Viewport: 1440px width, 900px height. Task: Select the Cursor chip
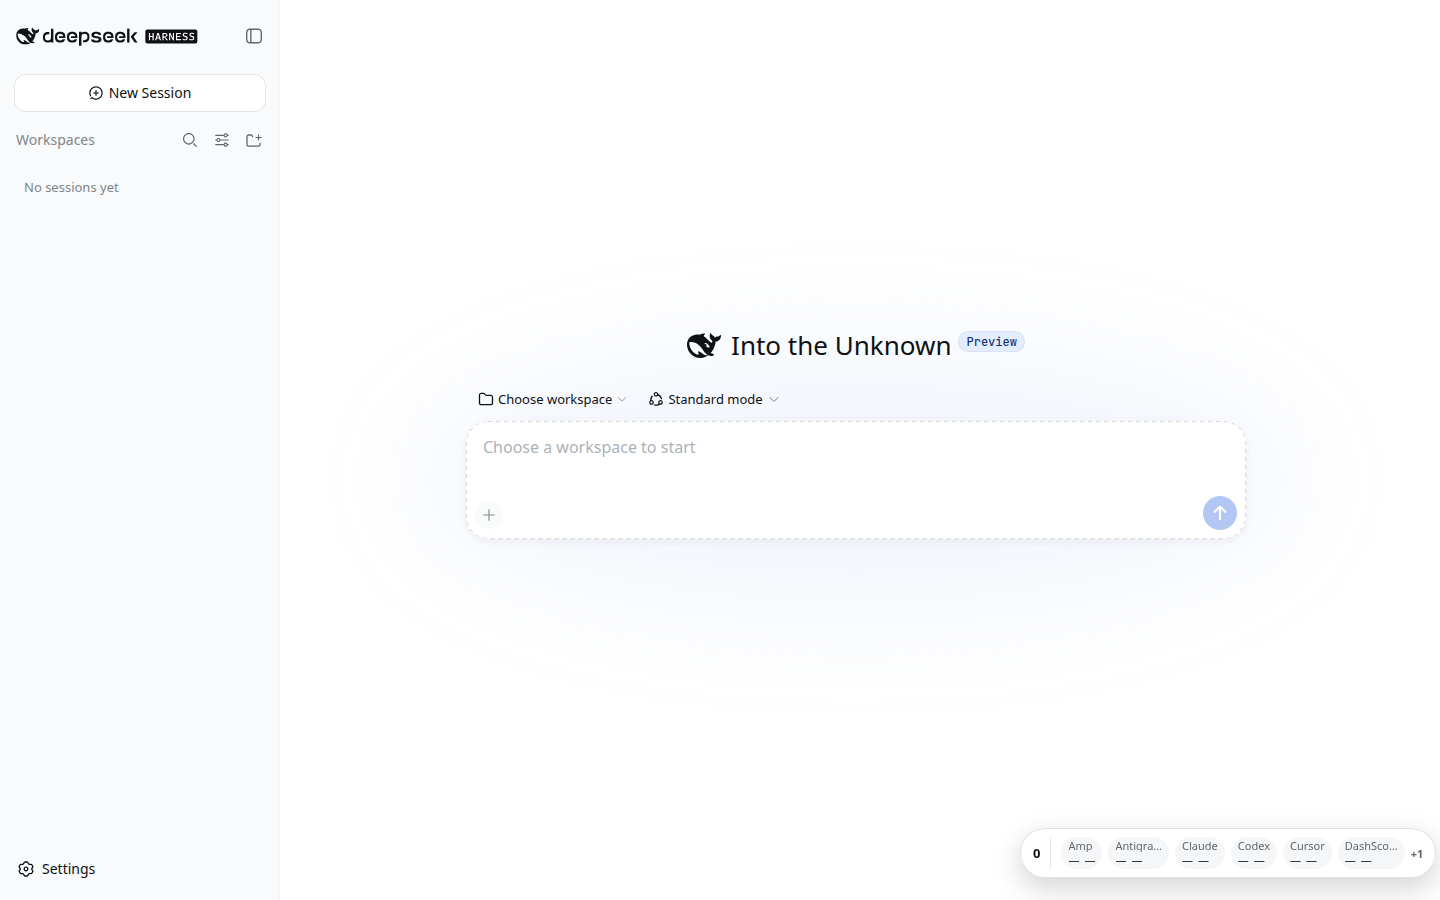[1307, 853]
